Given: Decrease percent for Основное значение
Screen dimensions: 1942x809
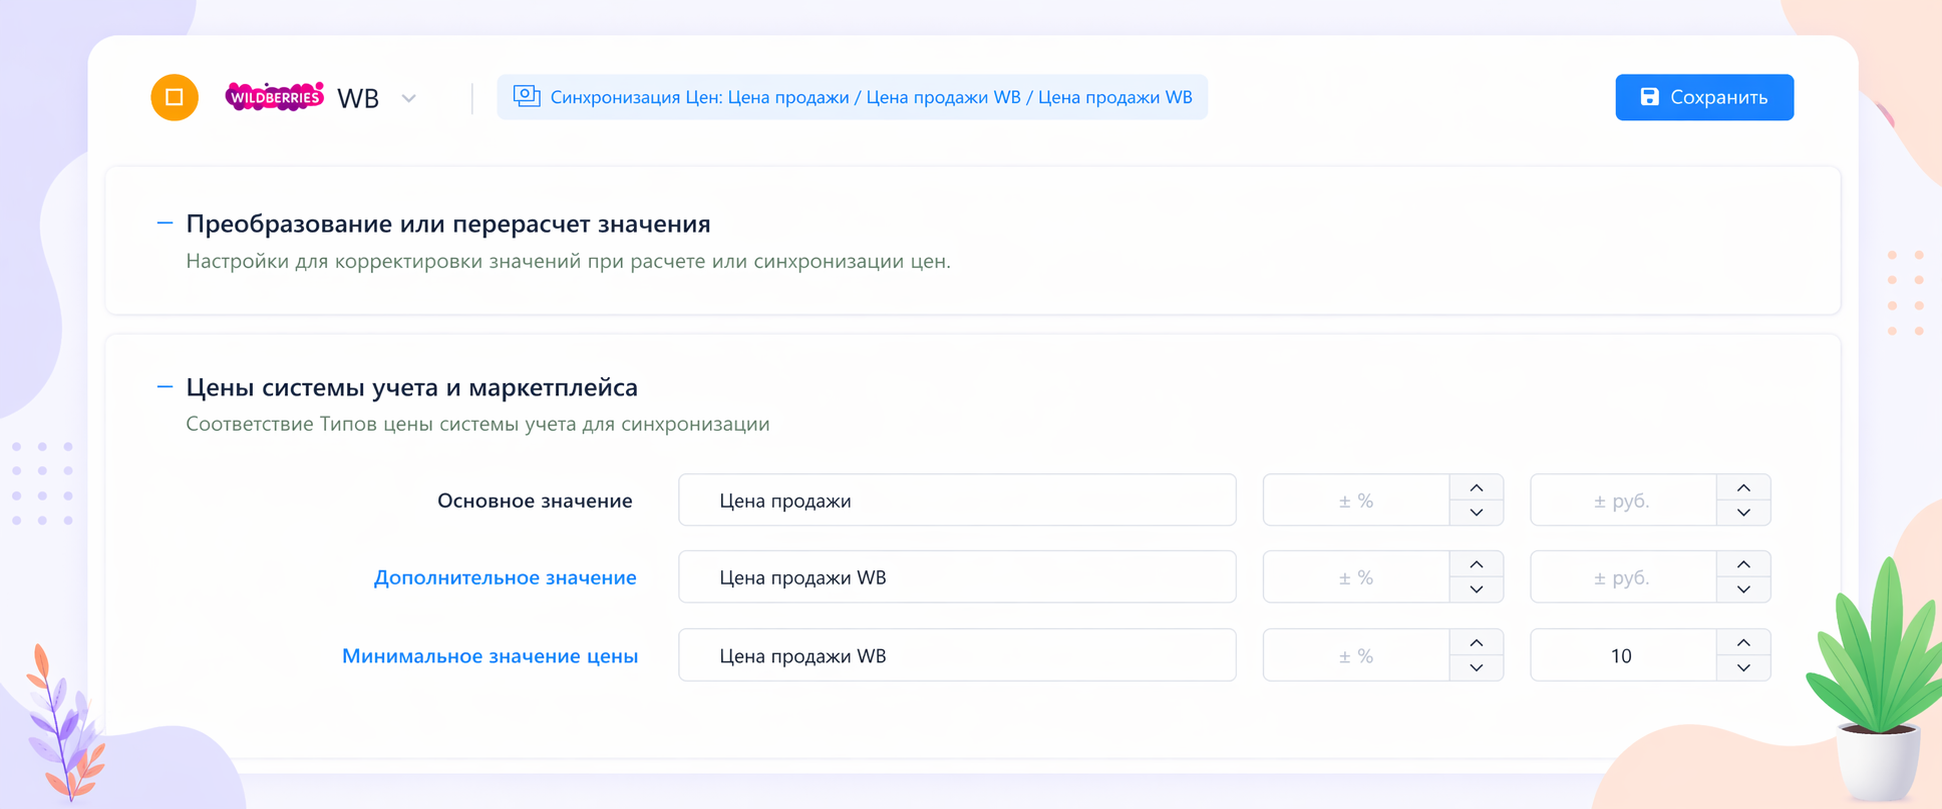Looking at the screenshot, I should (1476, 512).
